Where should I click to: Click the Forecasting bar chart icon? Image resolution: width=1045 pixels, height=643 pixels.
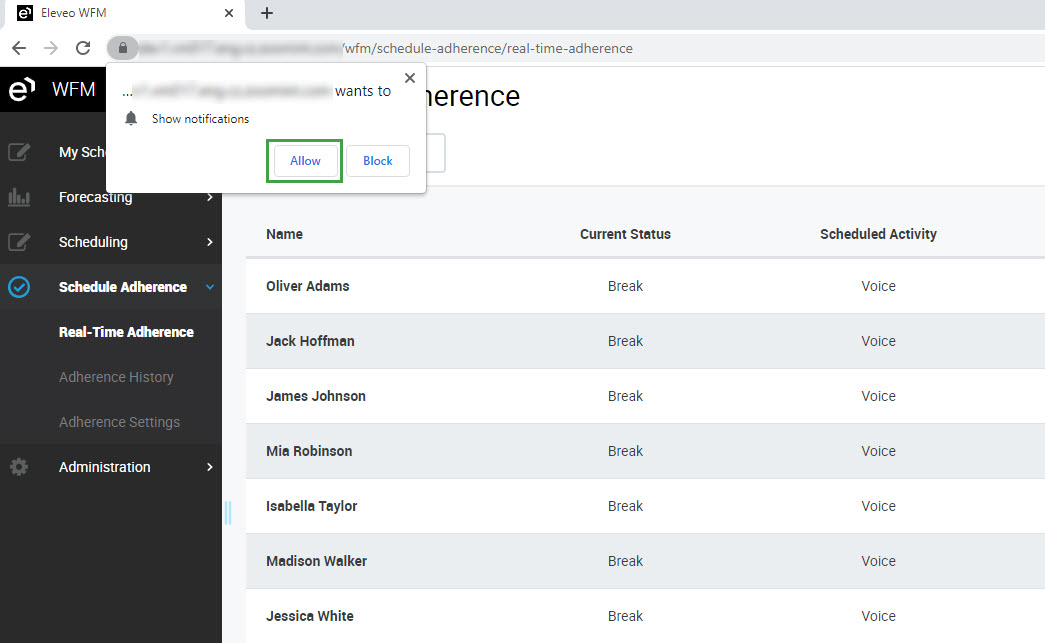19,197
